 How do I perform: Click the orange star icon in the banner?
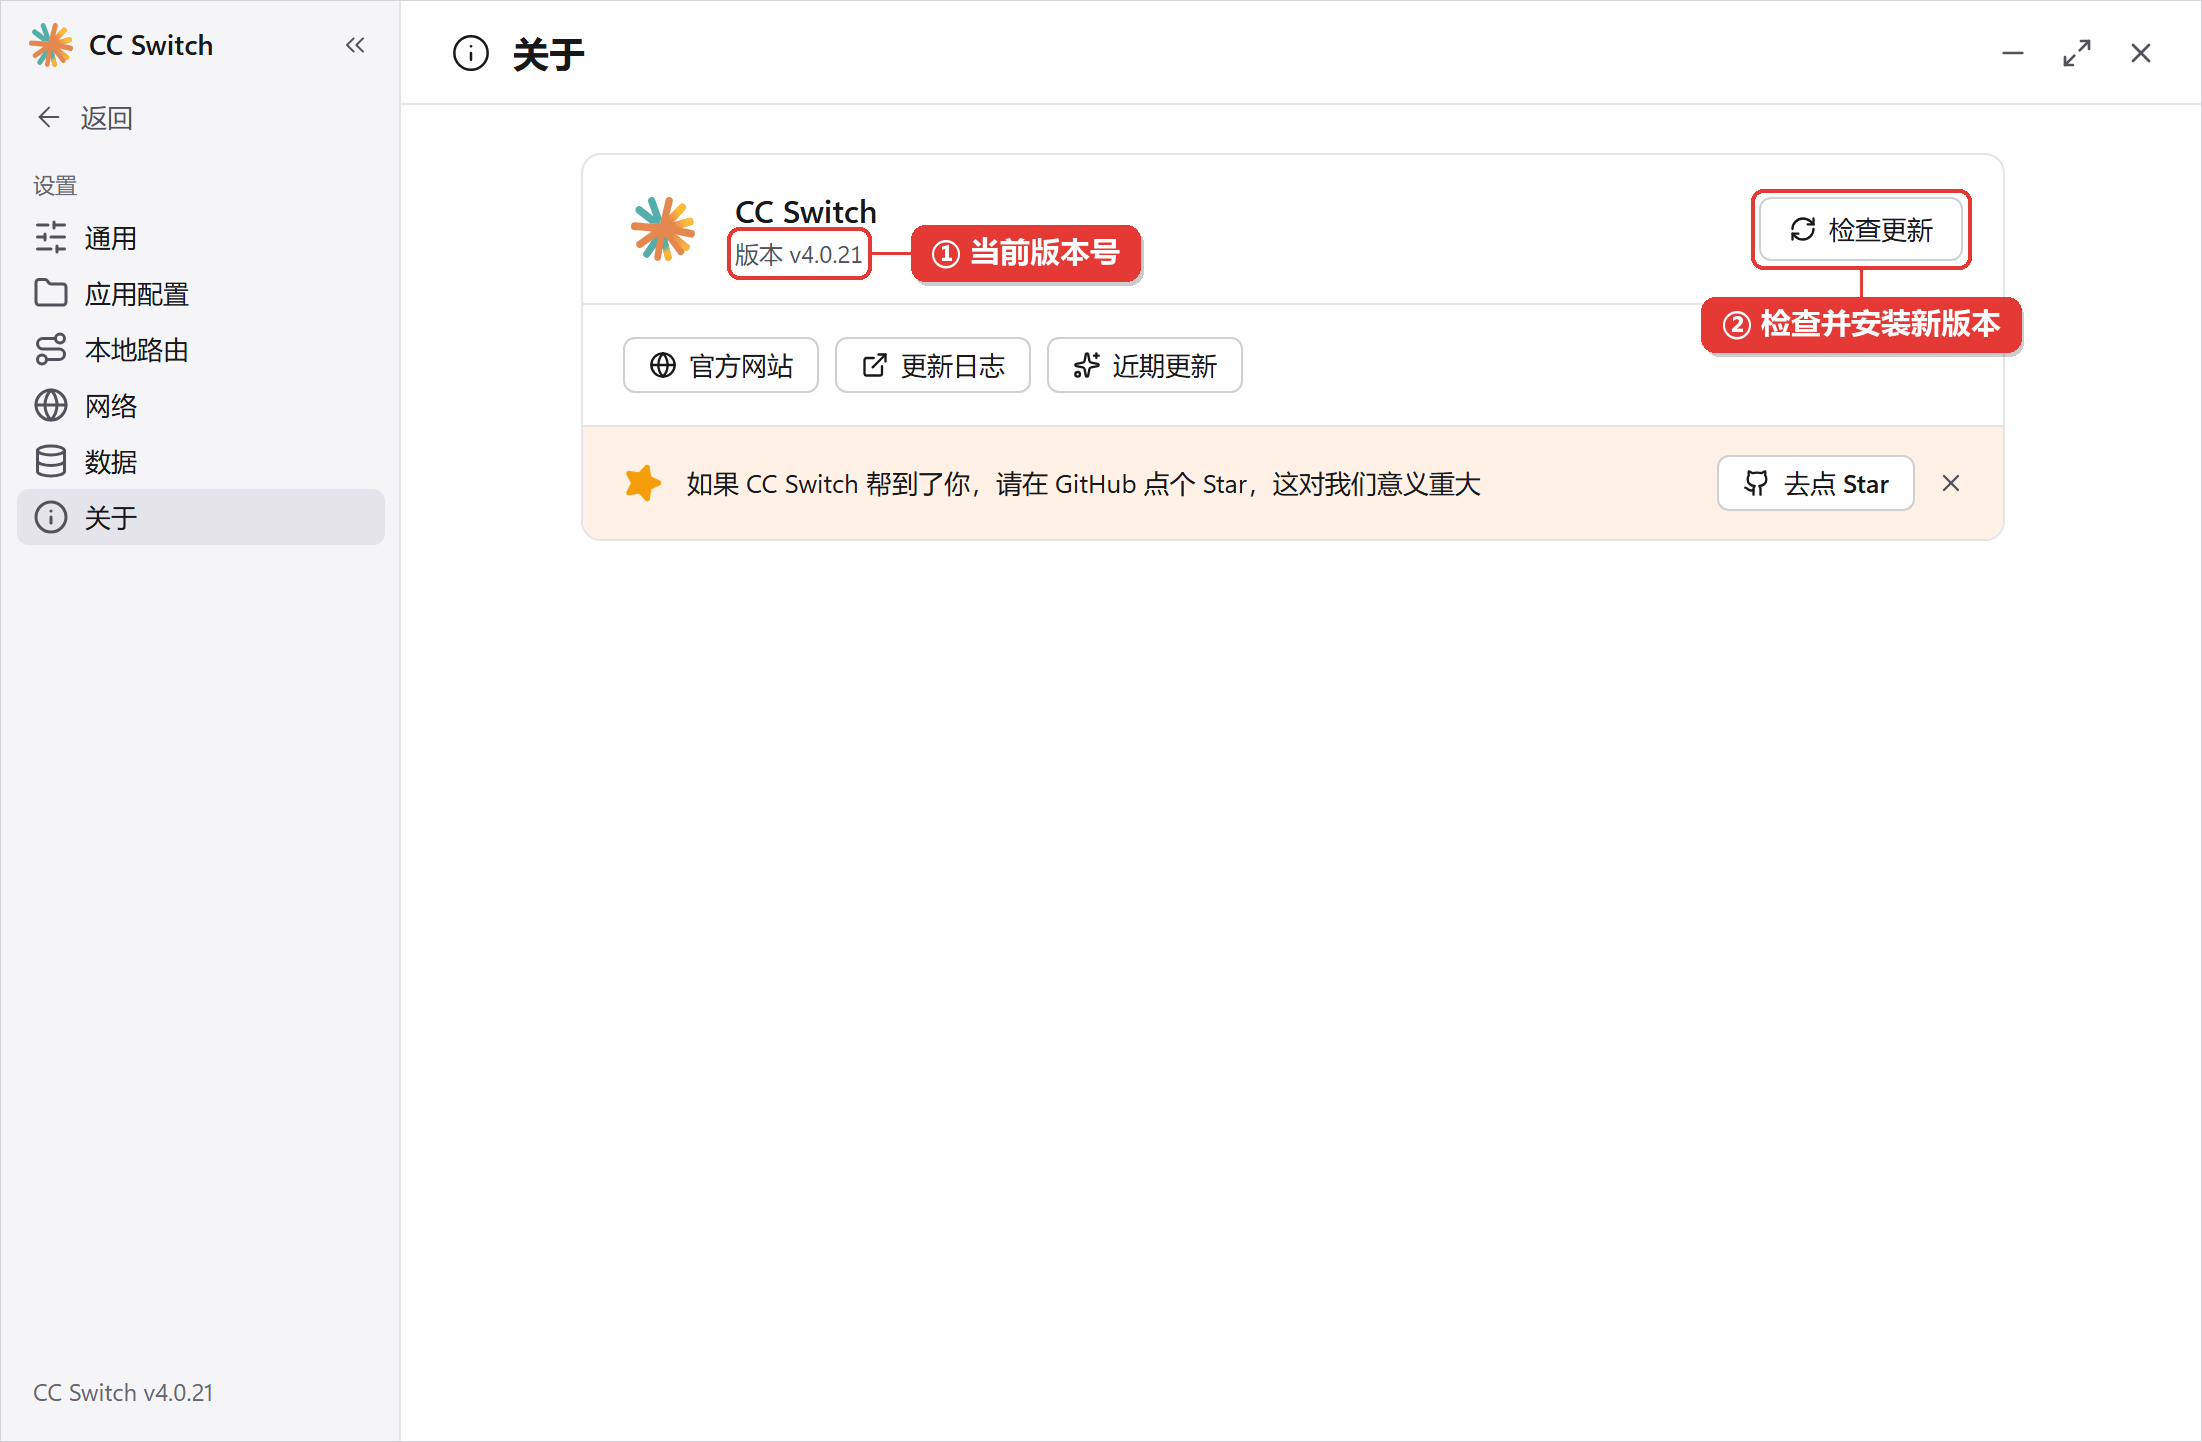(x=643, y=484)
